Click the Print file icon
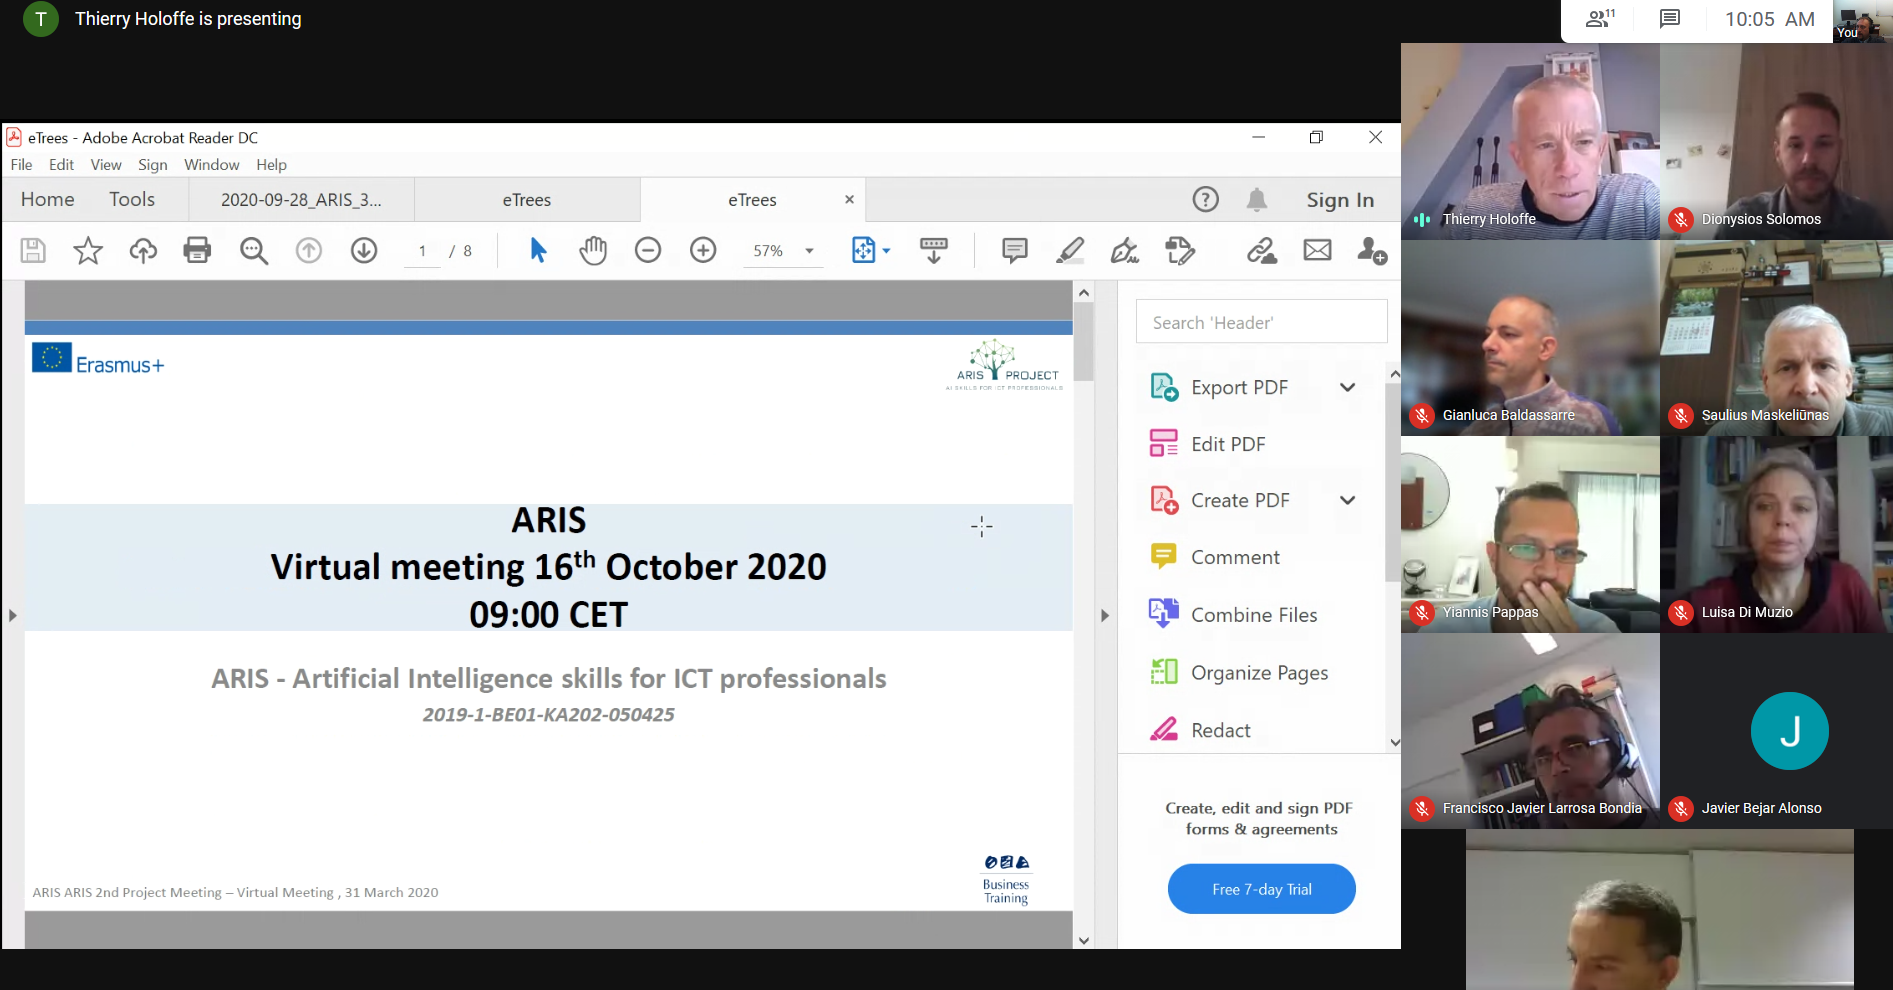This screenshot has width=1893, height=990. click(x=197, y=250)
